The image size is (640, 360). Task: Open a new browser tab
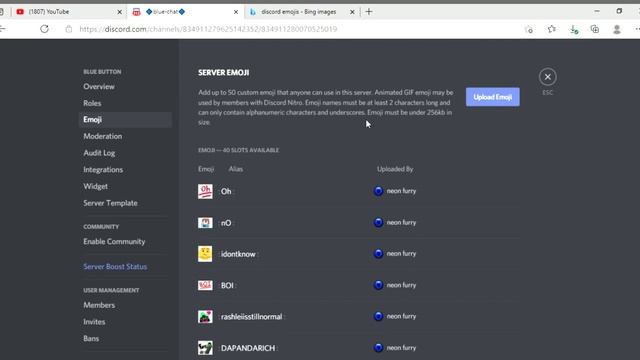(369, 12)
